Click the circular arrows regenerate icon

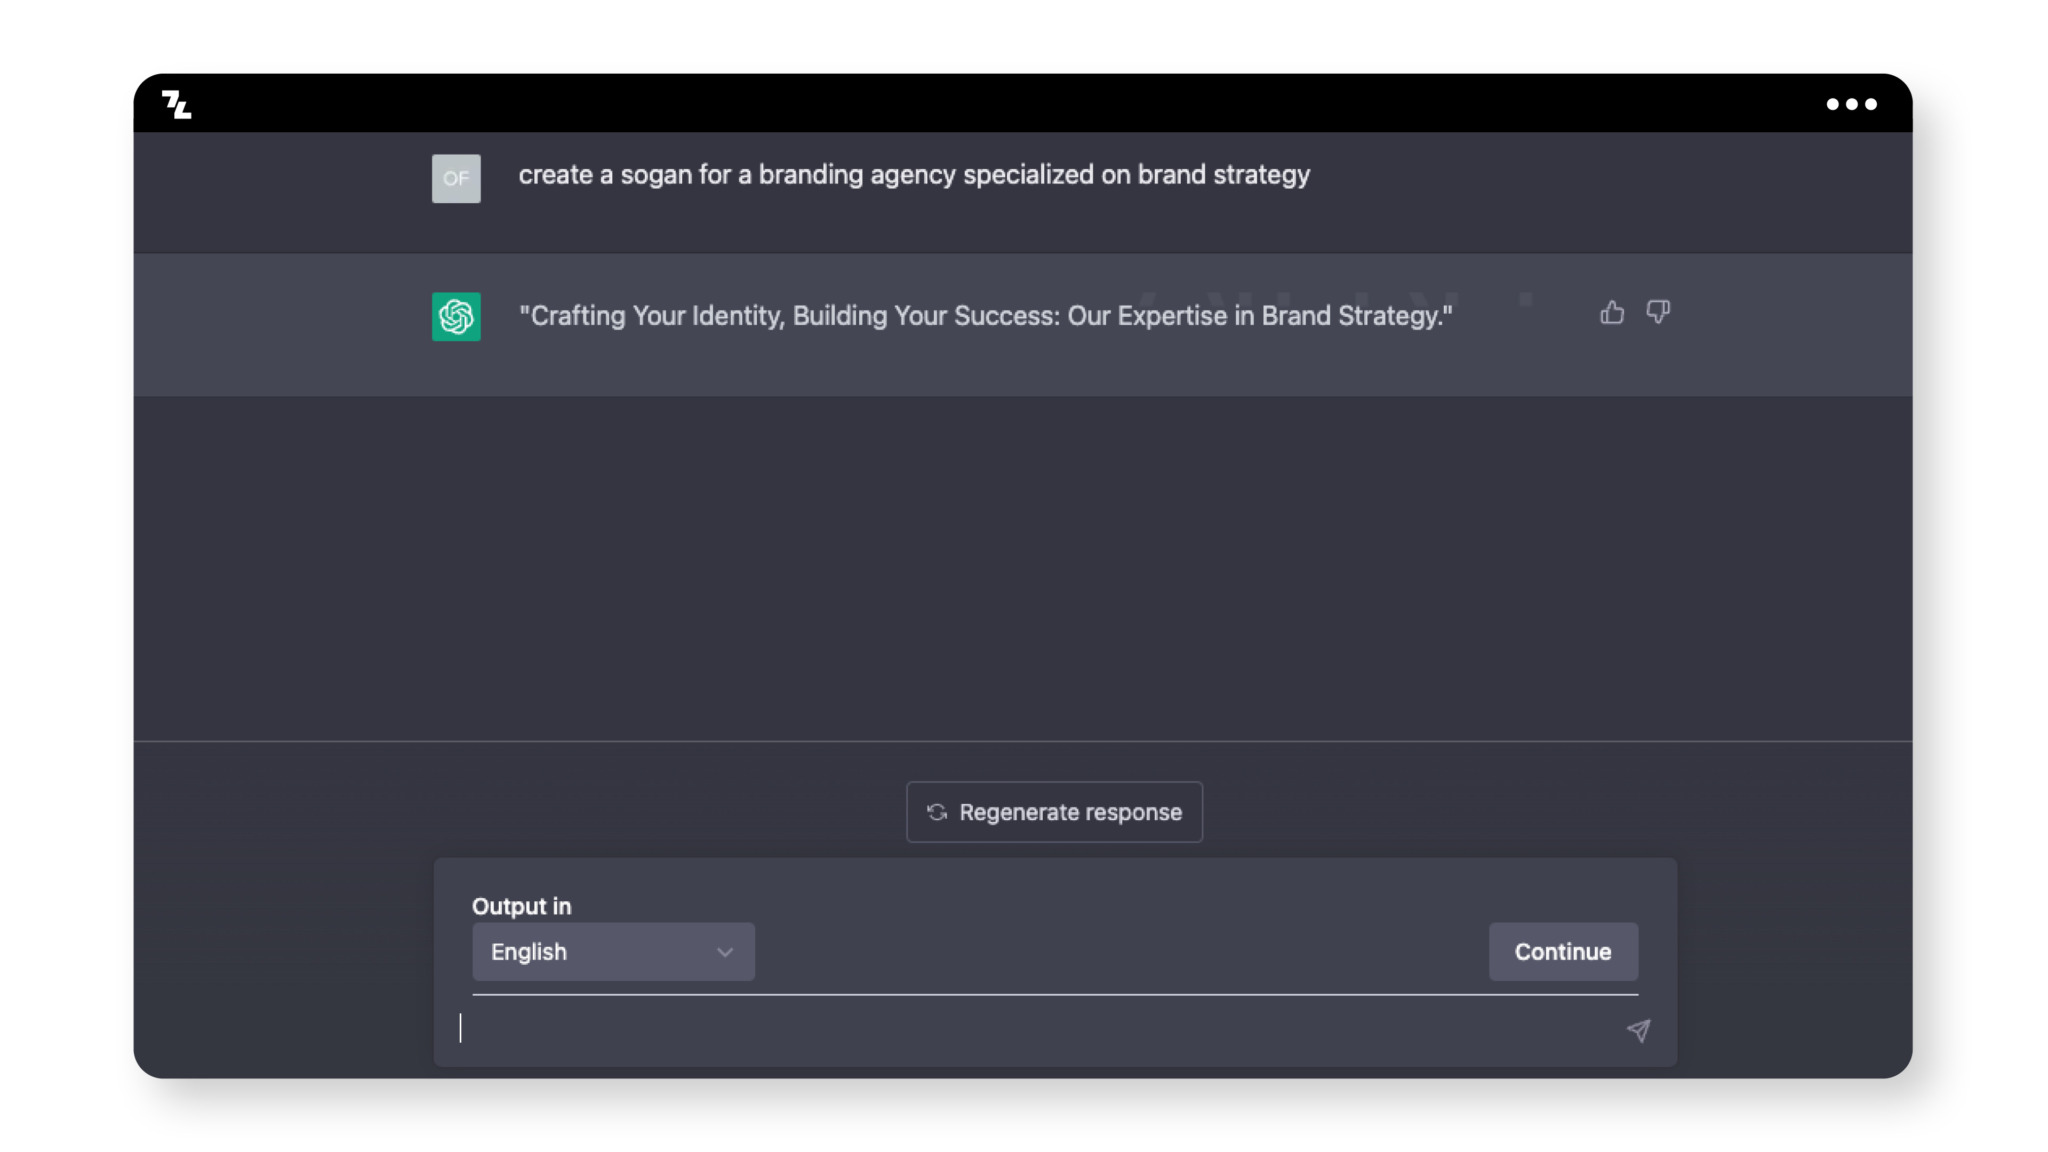click(x=937, y=812)
